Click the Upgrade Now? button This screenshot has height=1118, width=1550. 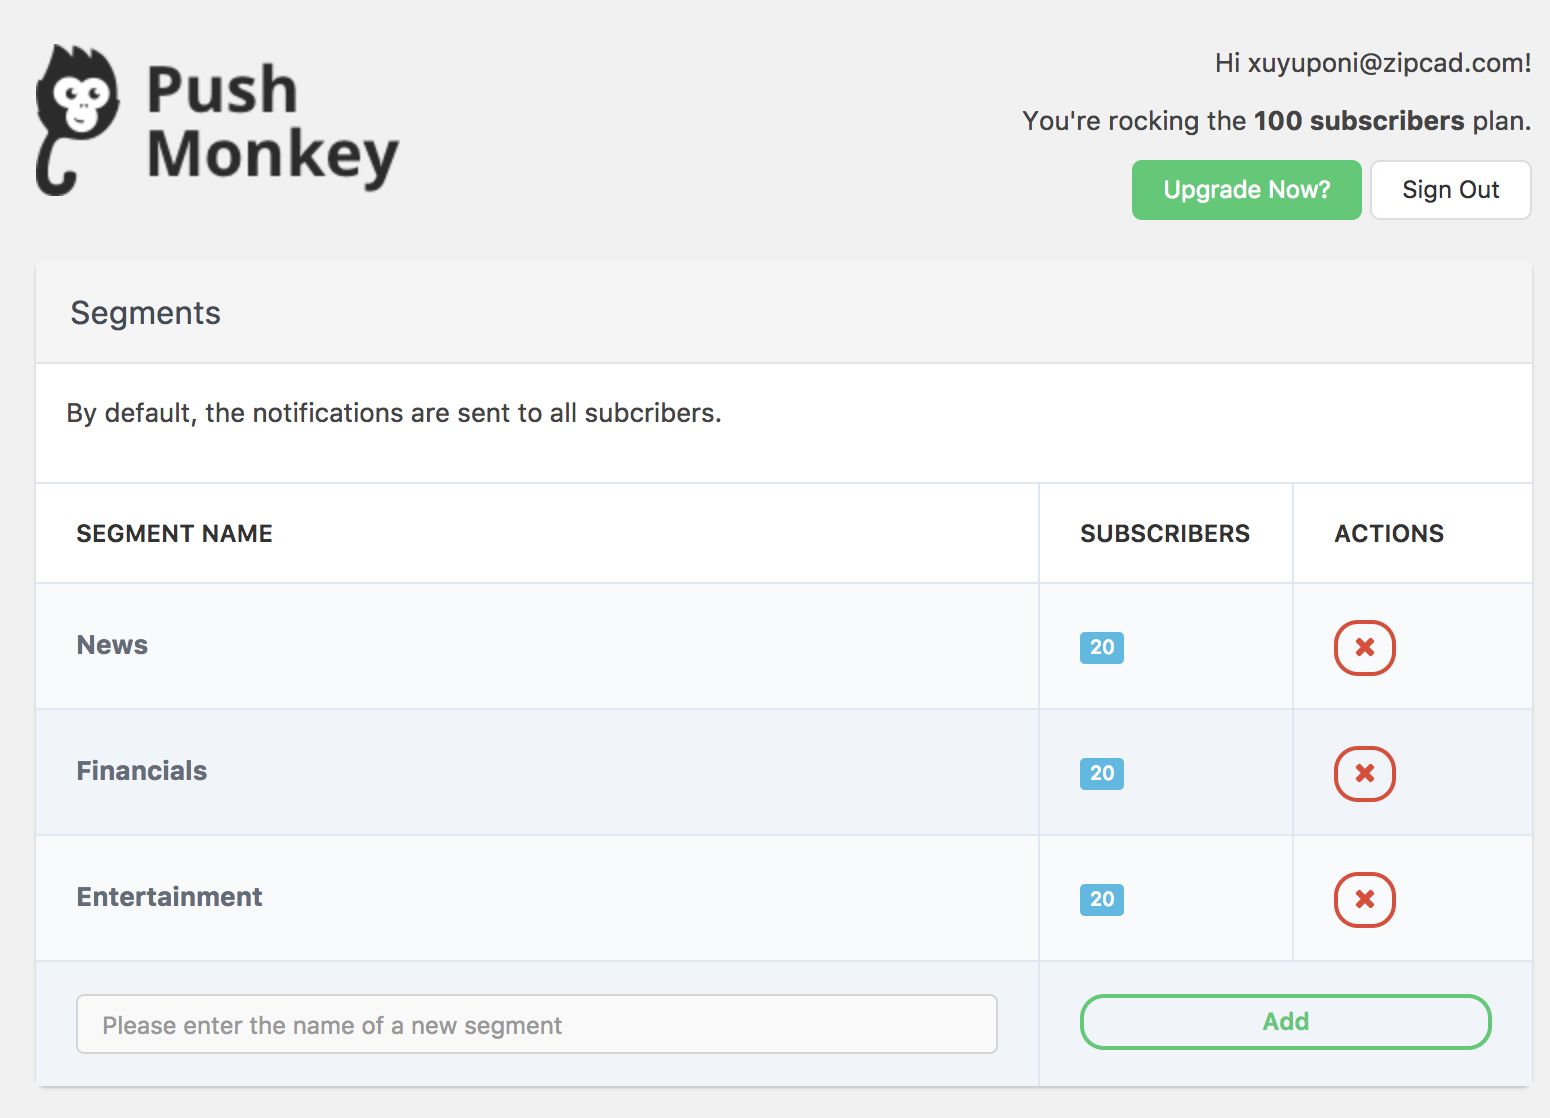(1246, 190)
